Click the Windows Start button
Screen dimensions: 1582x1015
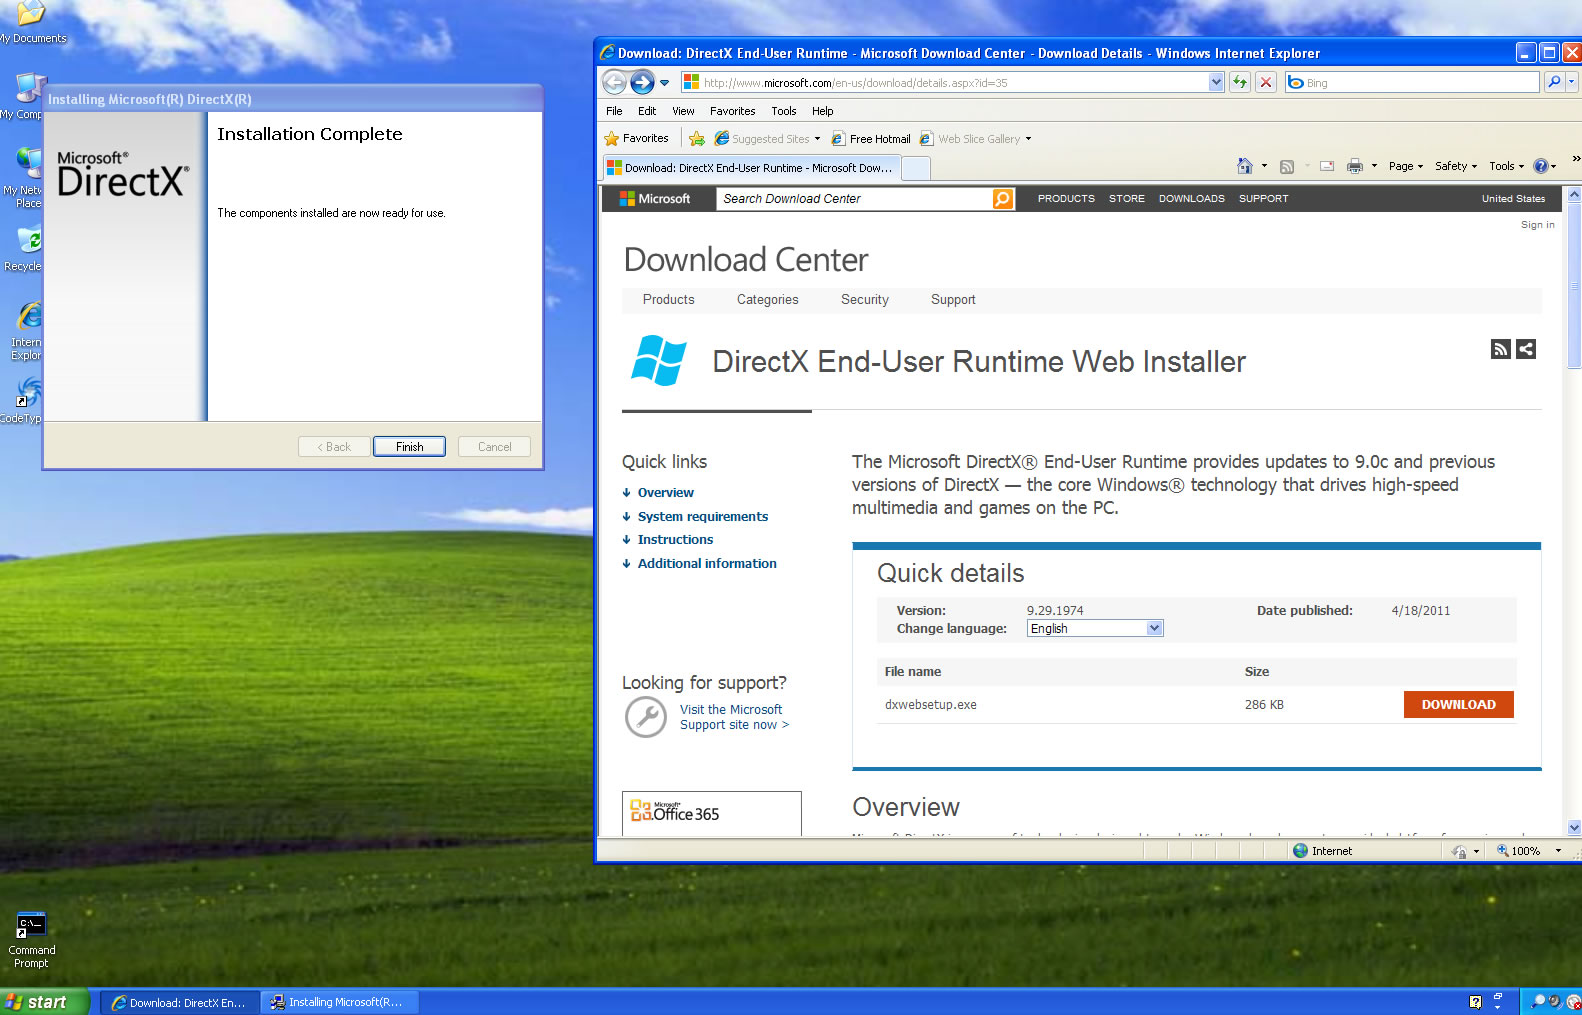45,1002
